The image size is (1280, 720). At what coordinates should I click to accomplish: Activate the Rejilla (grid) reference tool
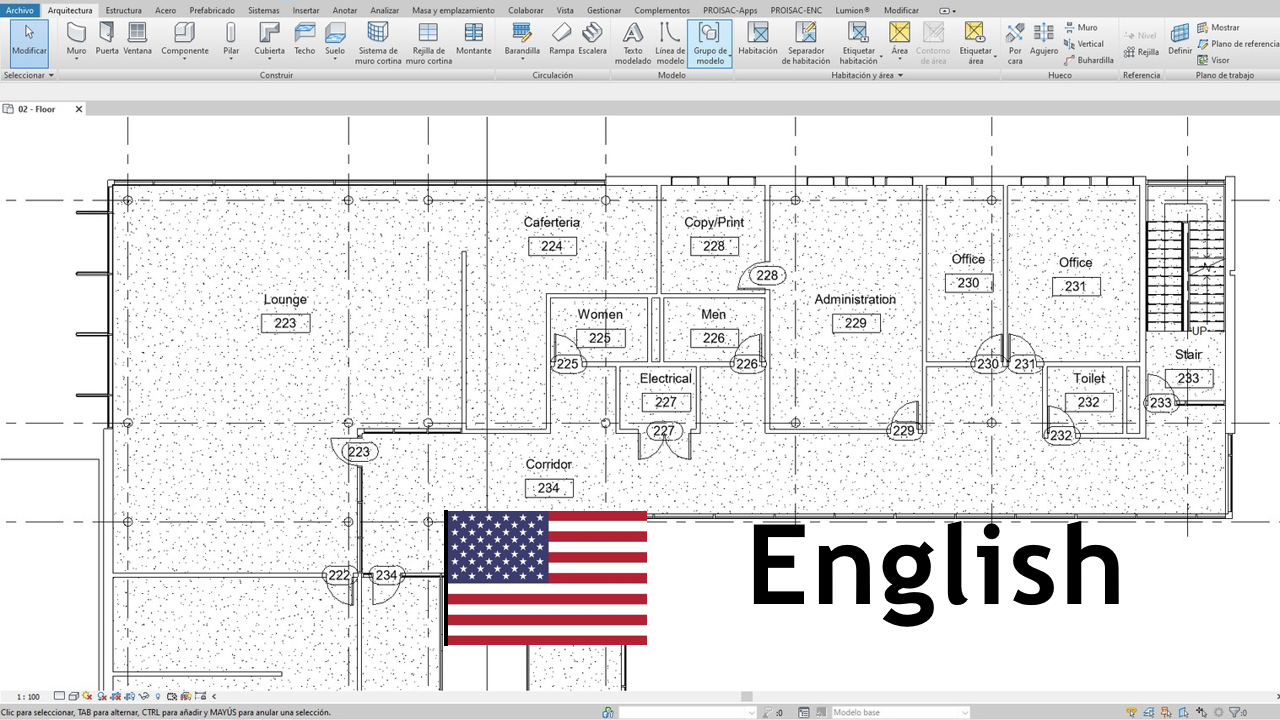1141,52
